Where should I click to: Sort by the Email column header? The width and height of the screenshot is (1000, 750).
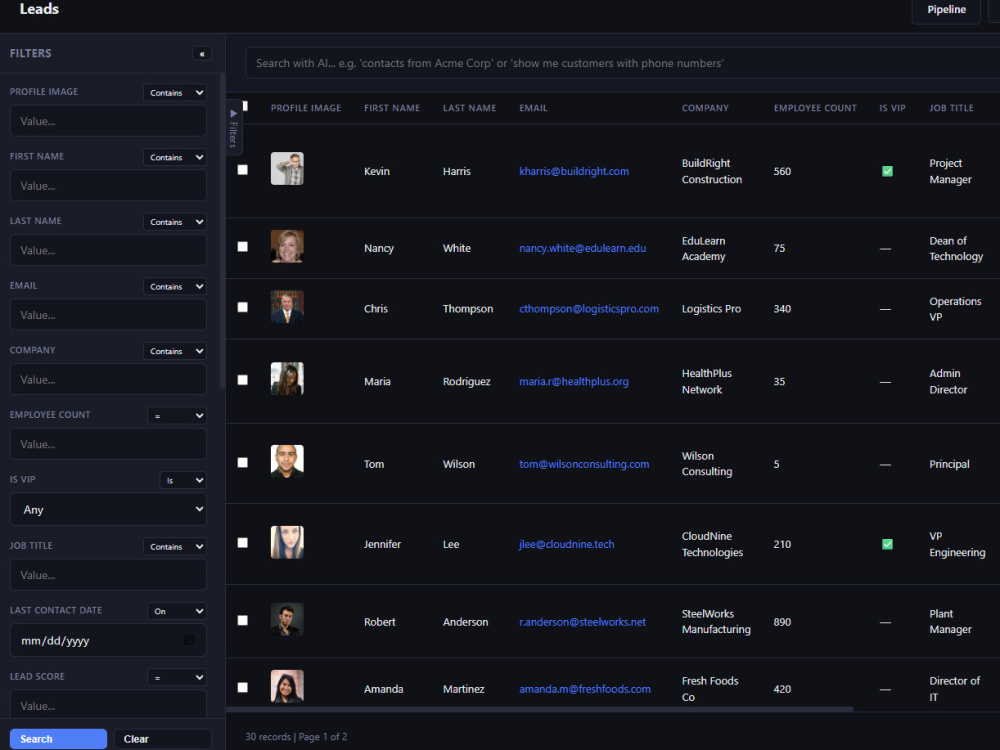click(533, 108)
